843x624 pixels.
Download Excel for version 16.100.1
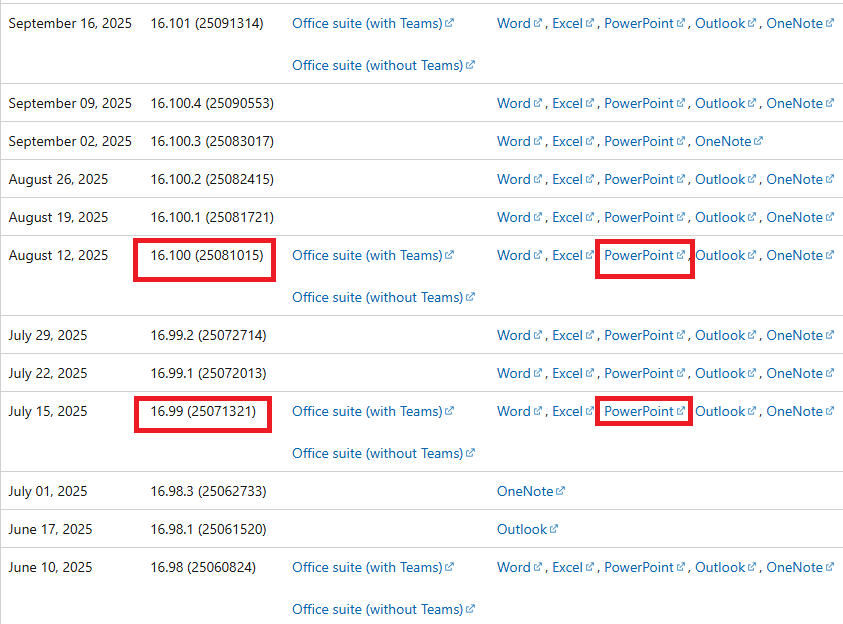[573, 218]
